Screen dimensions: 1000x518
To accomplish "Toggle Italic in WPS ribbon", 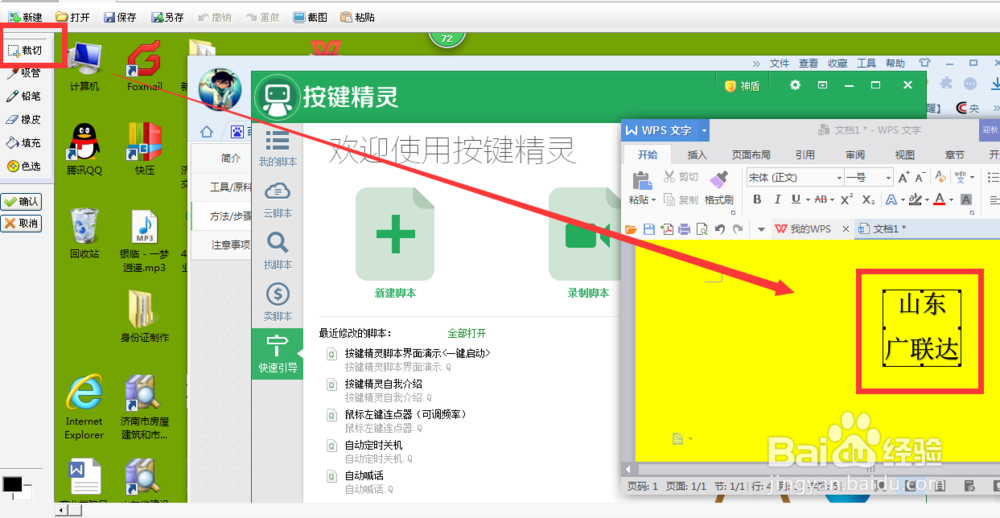I will [777, 200].
